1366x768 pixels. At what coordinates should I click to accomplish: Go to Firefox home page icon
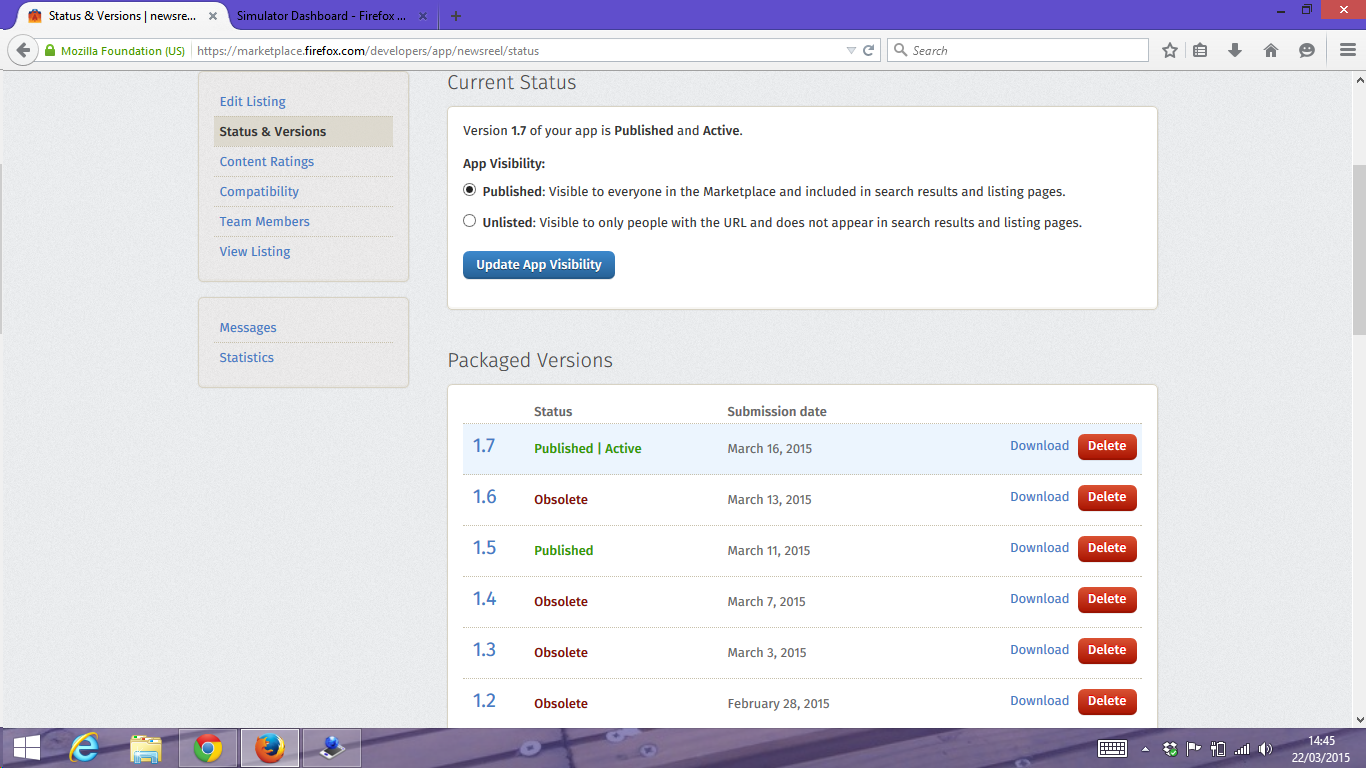(x=1271, y=50)
